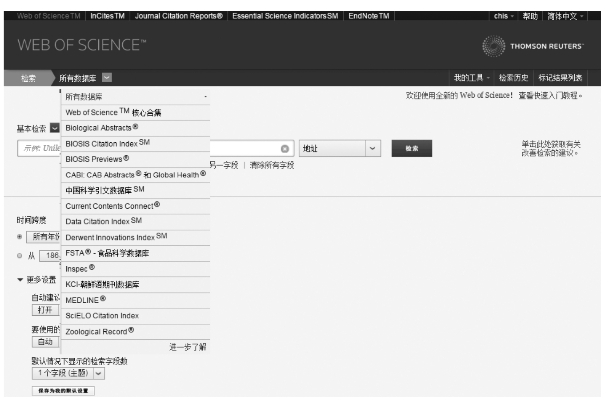This screenshot has height=410, width=614.
Task: Clear search text with the X icon
Action: pyautogui.click(x=285, y=148)
